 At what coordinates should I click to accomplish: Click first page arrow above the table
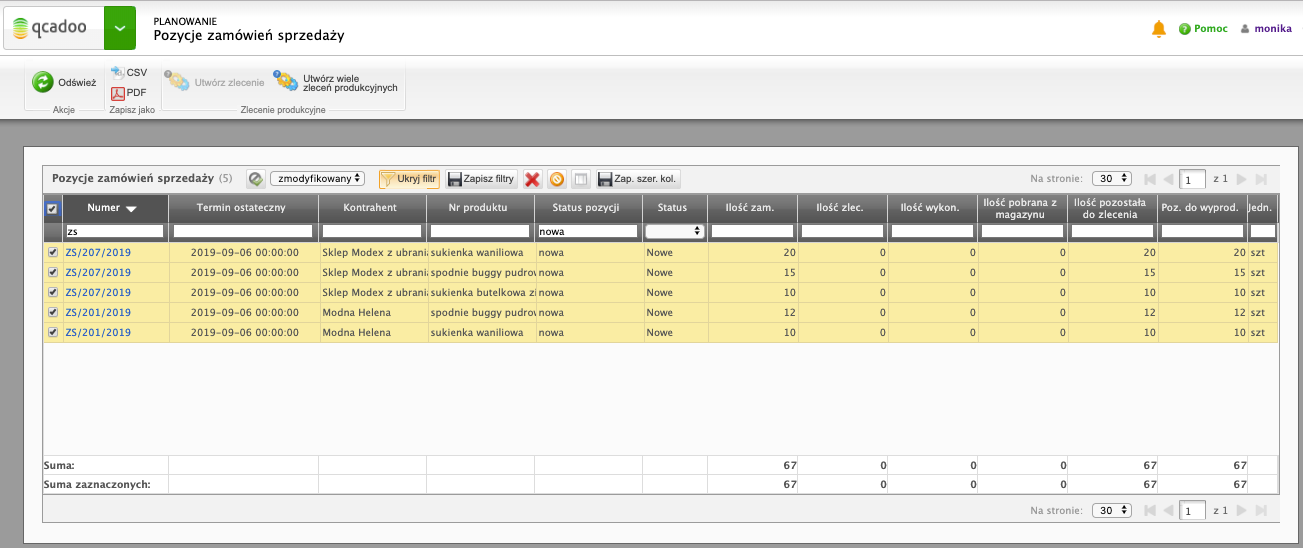coord(1150,179)
